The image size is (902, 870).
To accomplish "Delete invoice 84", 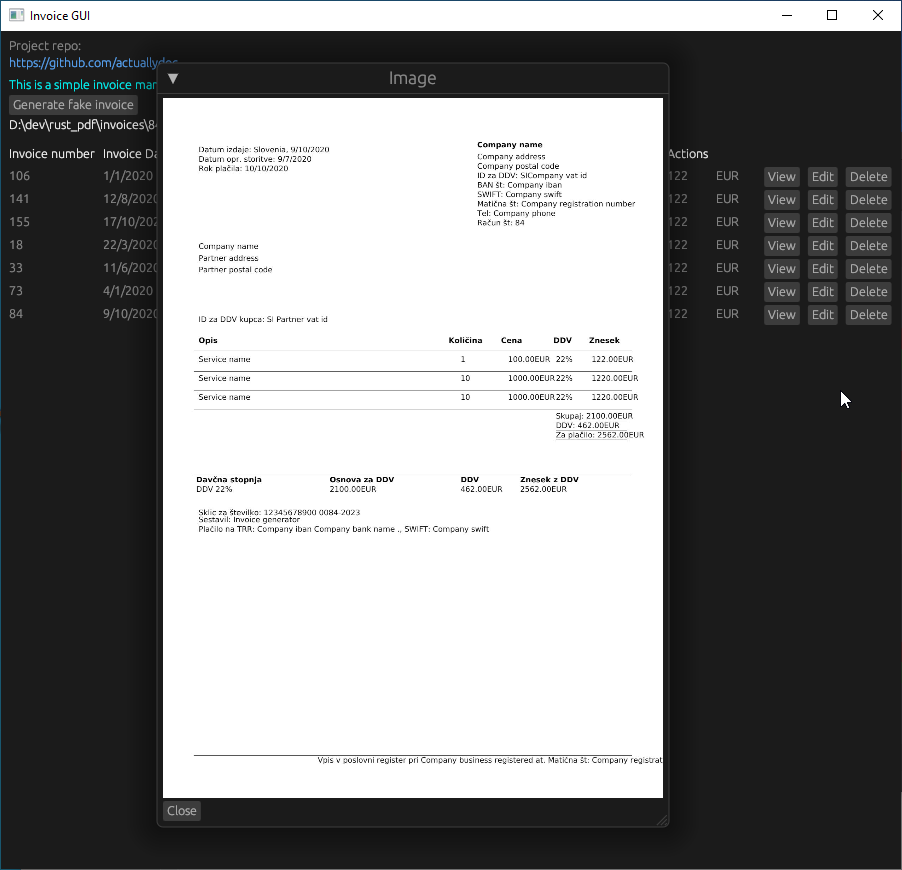I will click(x=869, y=315).
